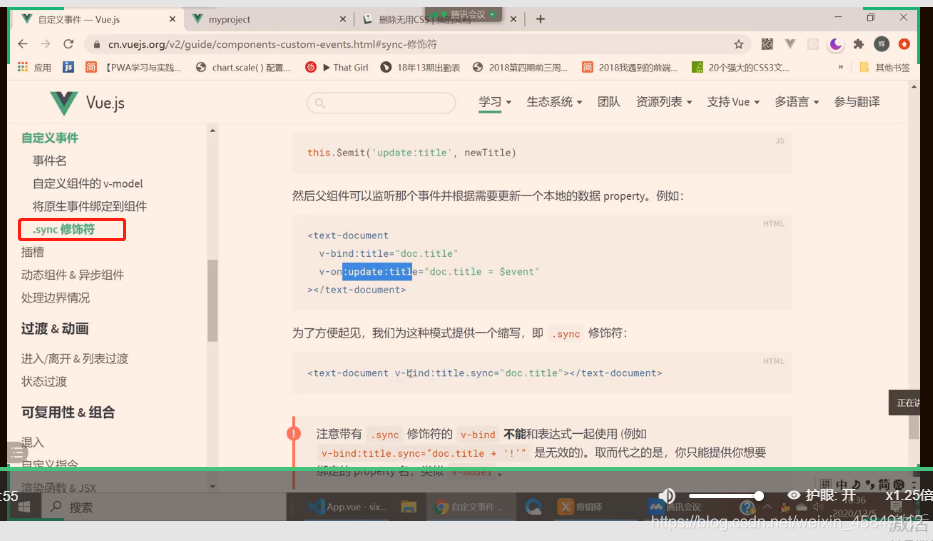The height and width of the screenshot is (541, 933).
Task: Bookmark this page with the star icon
Action: click(x=738, y=44)
